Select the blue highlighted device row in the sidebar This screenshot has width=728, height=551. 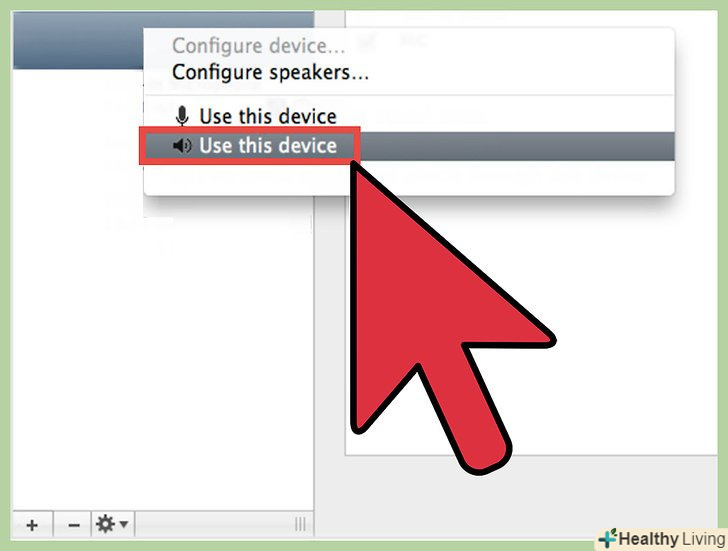tap(78, 41)
